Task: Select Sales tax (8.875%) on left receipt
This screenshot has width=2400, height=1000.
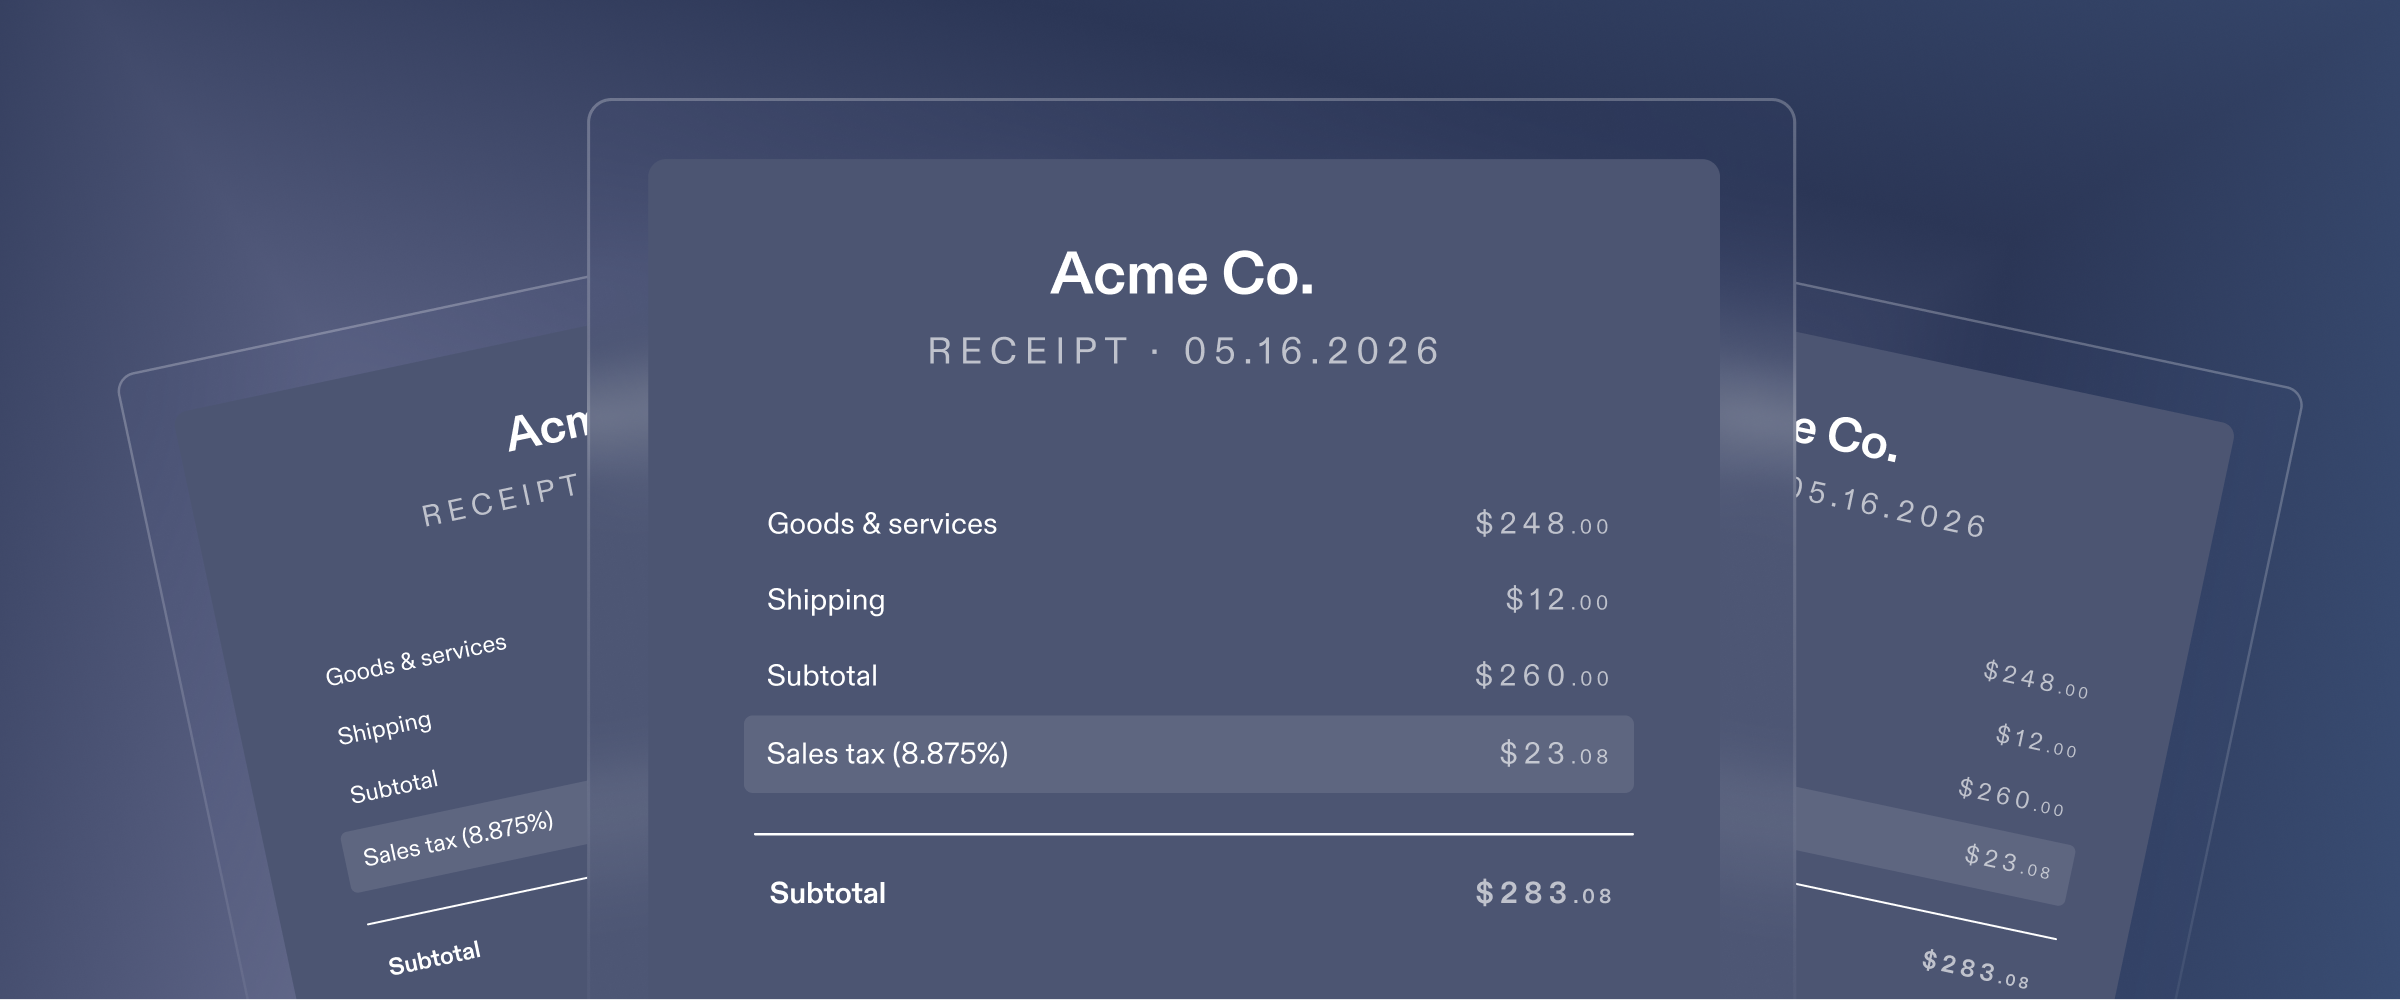Action: coord(458,839)
